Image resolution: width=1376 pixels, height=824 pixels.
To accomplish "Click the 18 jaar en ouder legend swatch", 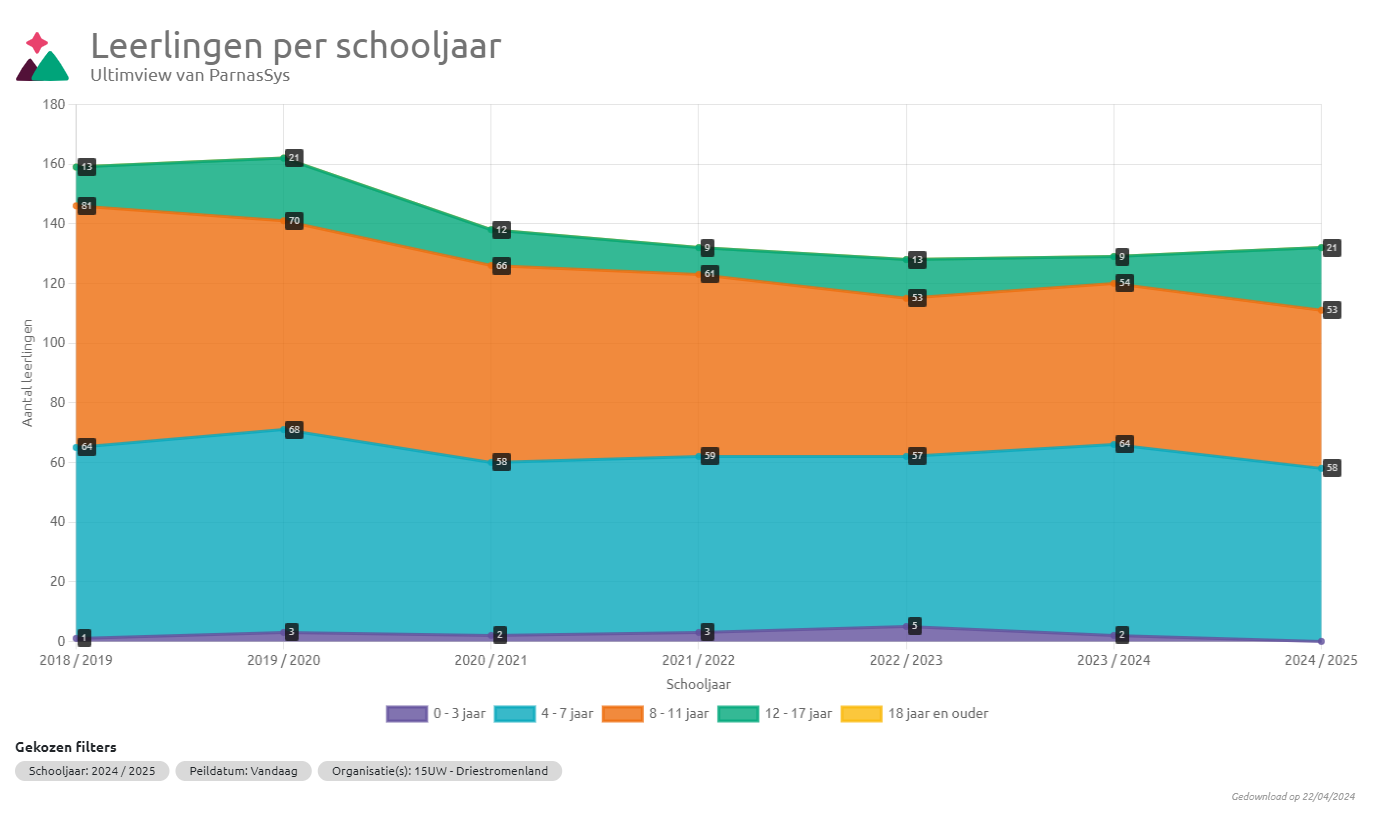I will coord(861,713).
